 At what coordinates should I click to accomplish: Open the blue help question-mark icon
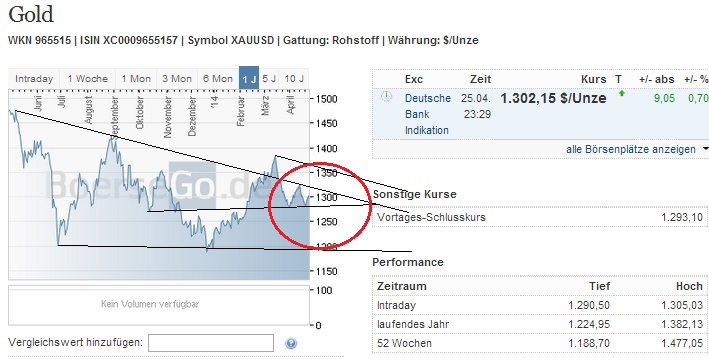tap(291, 343)
